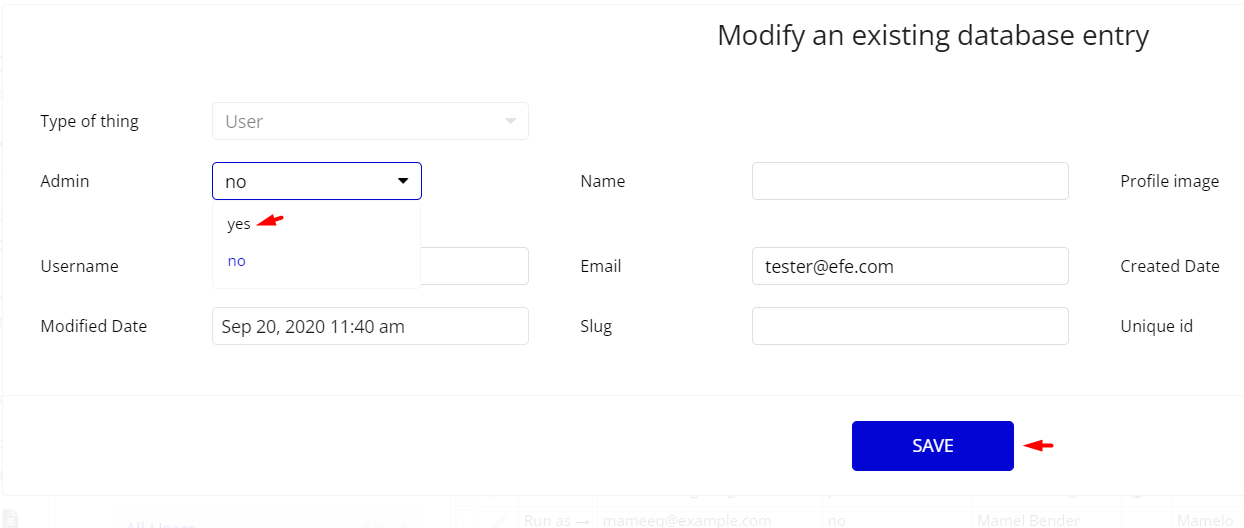Click the disabled Type of thing dropdown arrow
The width and height of the screenshot is (1244, 528).
pyautogui.click(x=510, y=121)
